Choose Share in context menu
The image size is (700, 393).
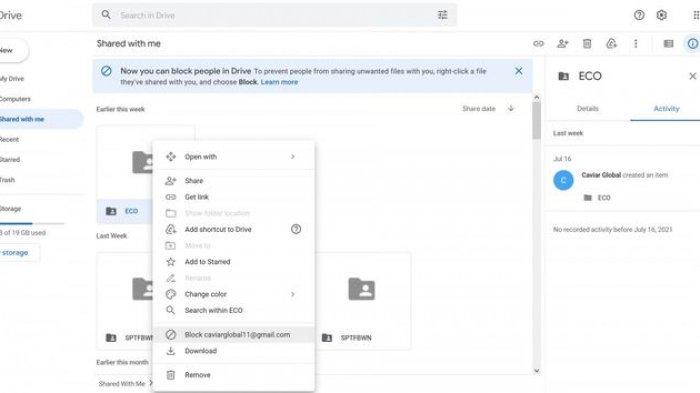[233, 181]
